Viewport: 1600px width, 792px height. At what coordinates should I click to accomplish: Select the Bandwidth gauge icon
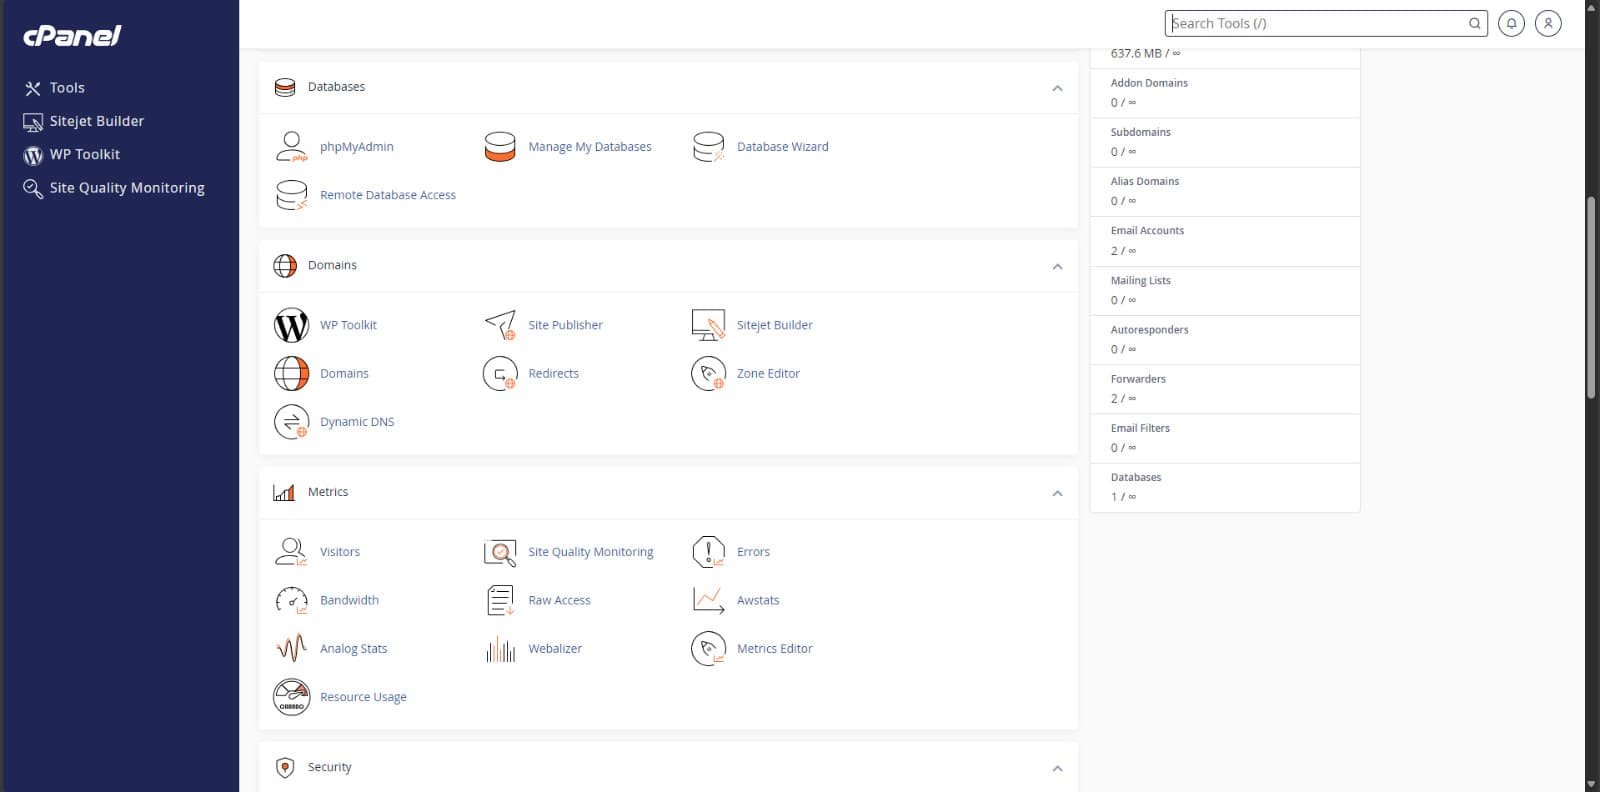(291, 600)
